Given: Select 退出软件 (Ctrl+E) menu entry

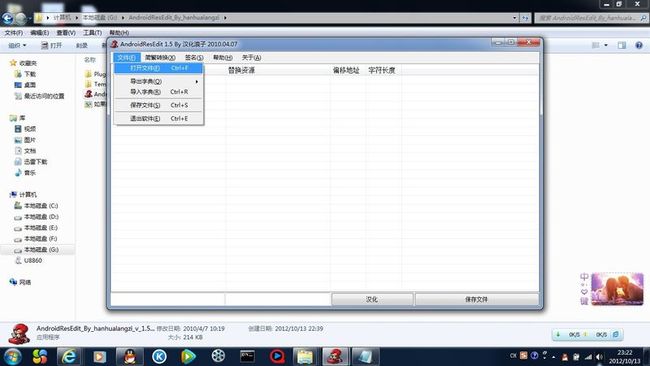Looking at the screenshot, I should (158, 119).
